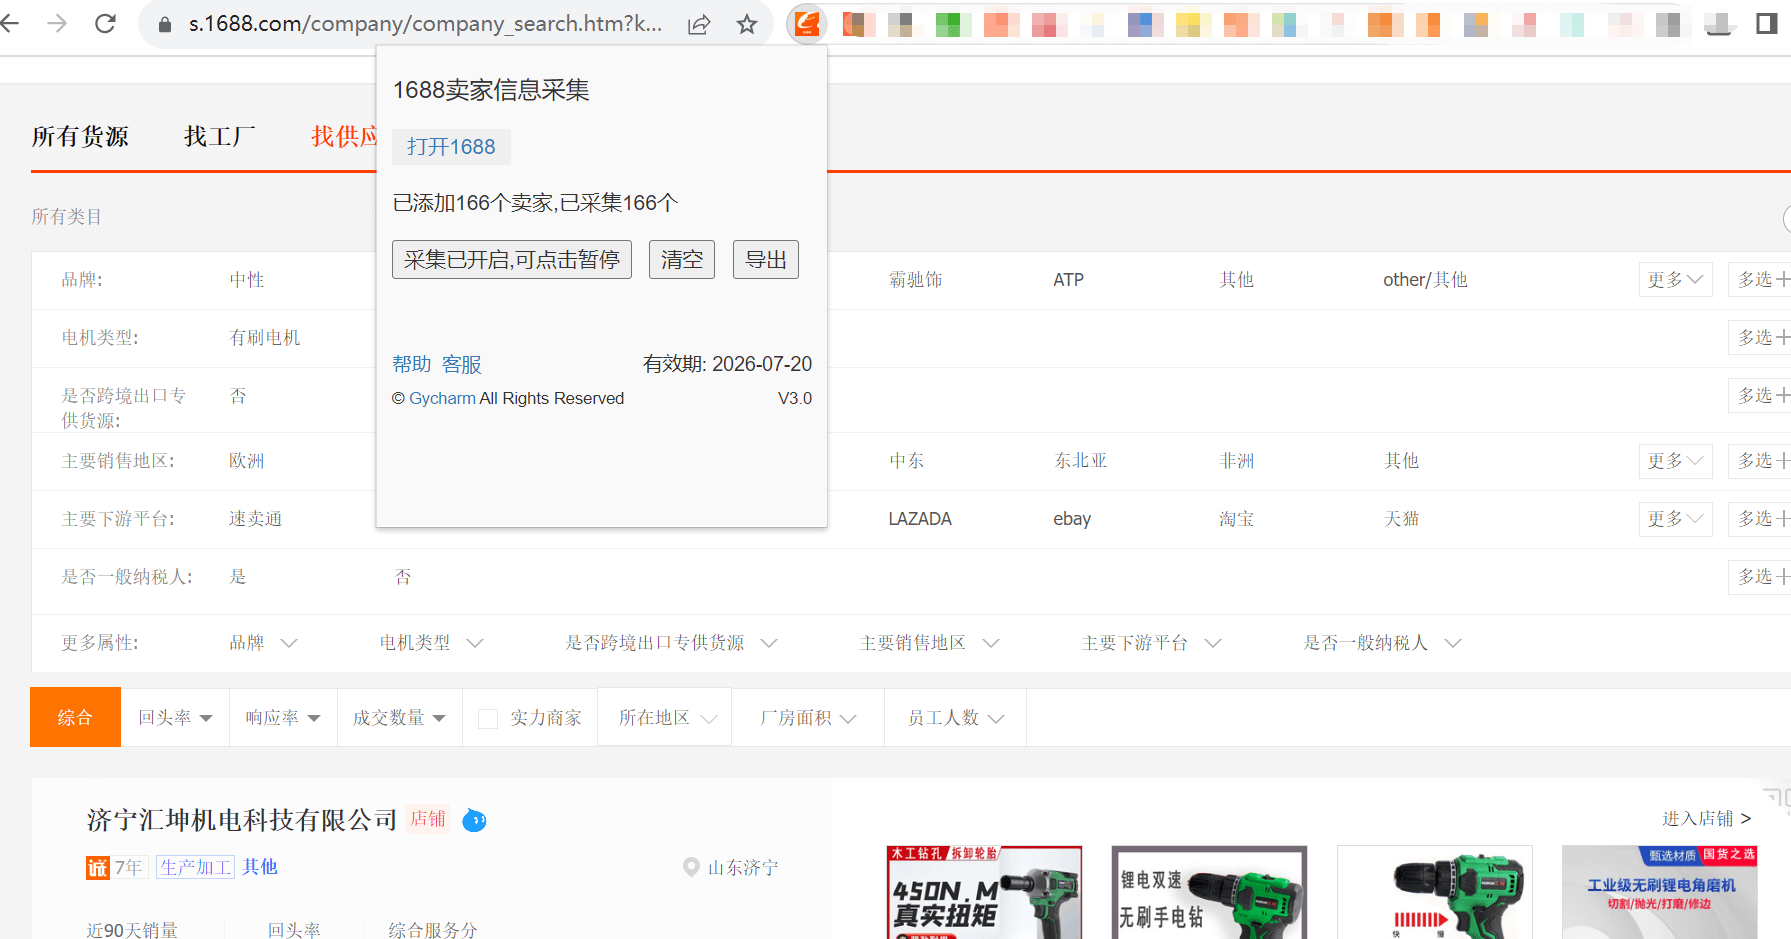Filter sales region by 非洲
The width and height of the screenshot is (1791, 939).
point(1236,461)
